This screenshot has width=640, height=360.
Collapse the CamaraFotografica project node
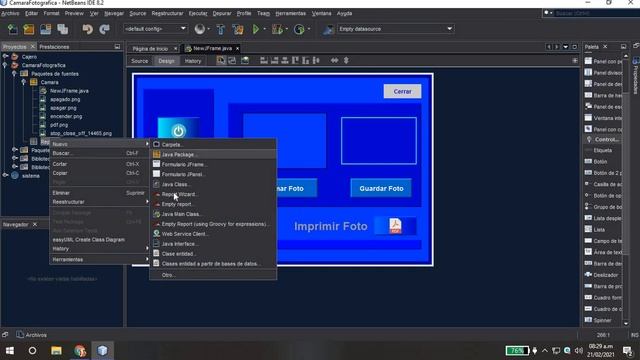coord(5,65)
